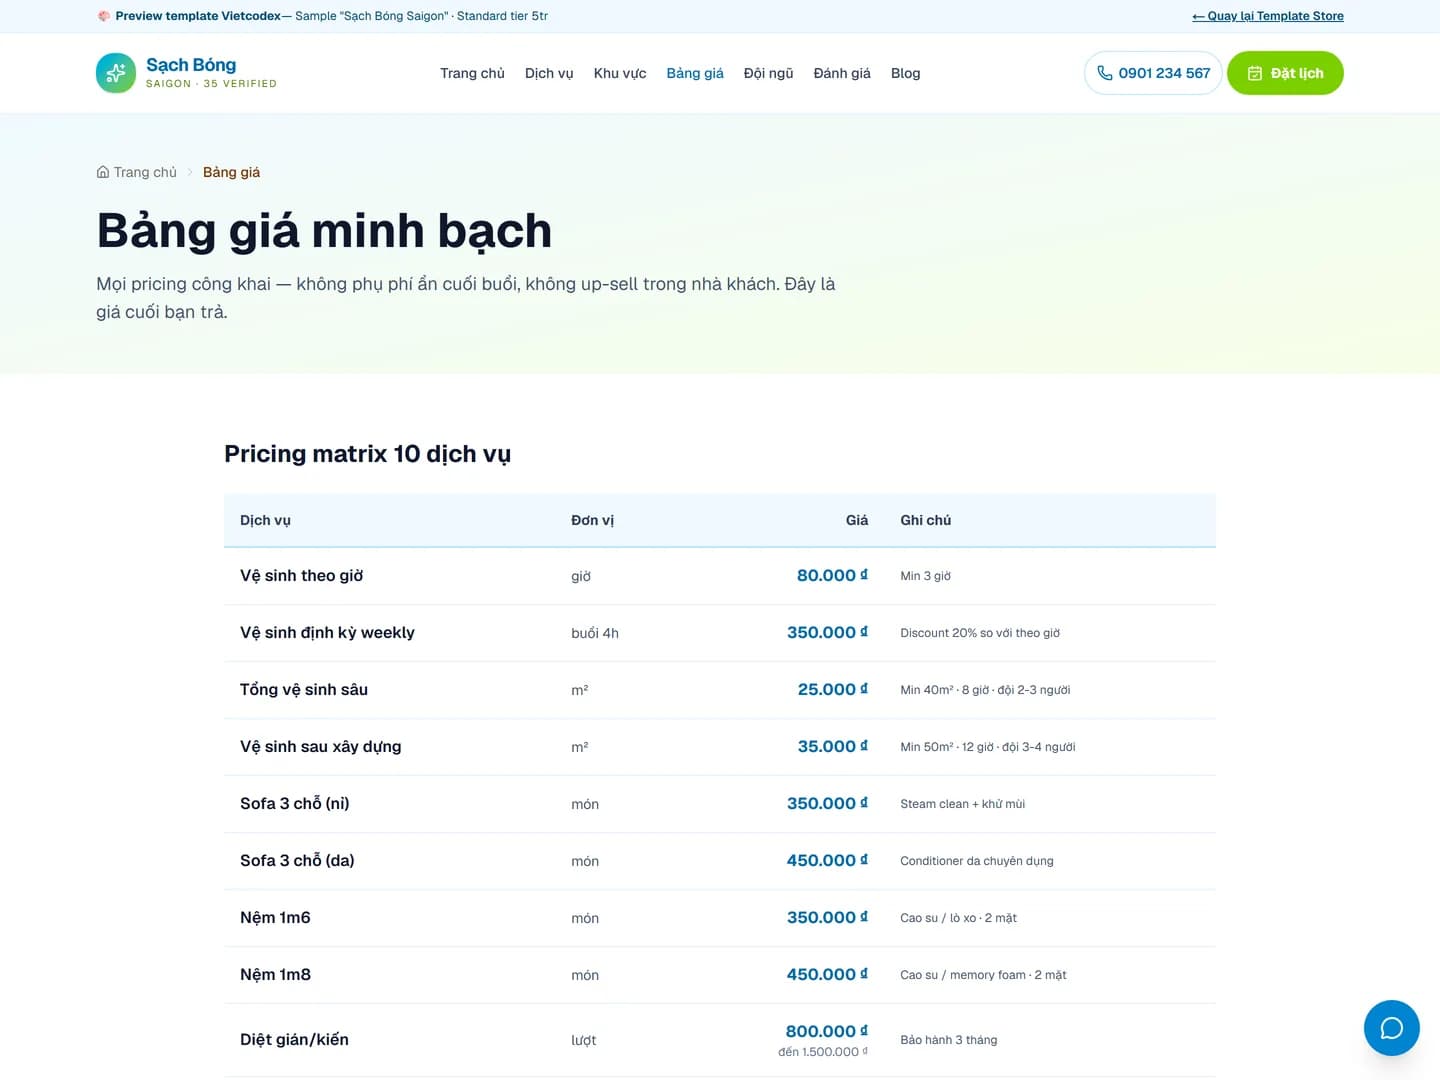
Task: Click the buổi 4h unit cell
Action: coord(595,633)
